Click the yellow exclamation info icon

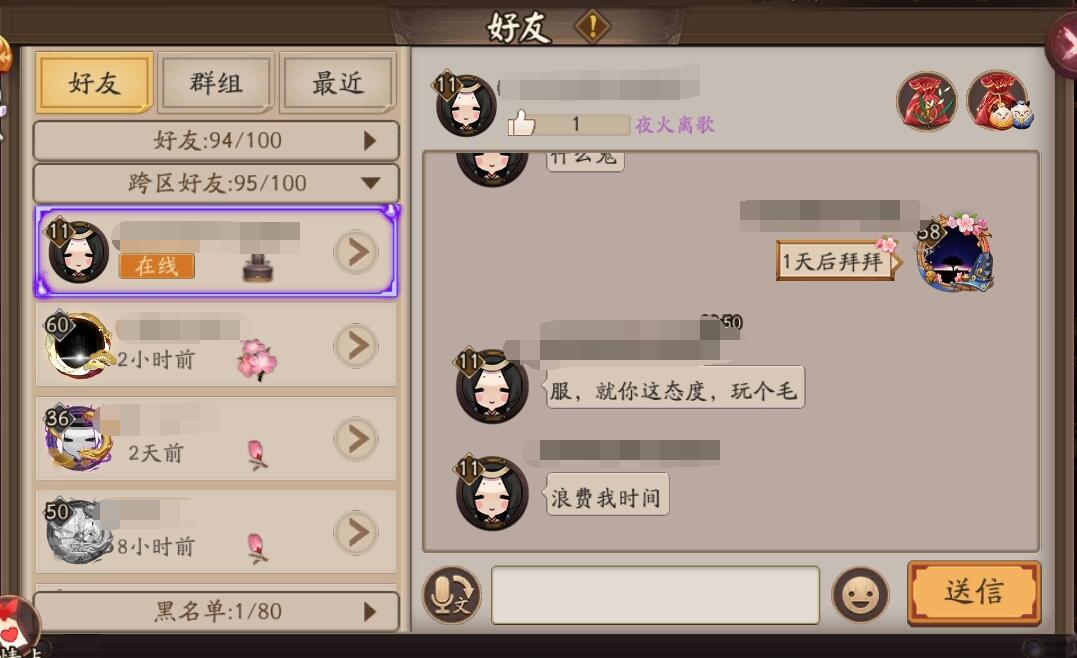click(592, 27)
